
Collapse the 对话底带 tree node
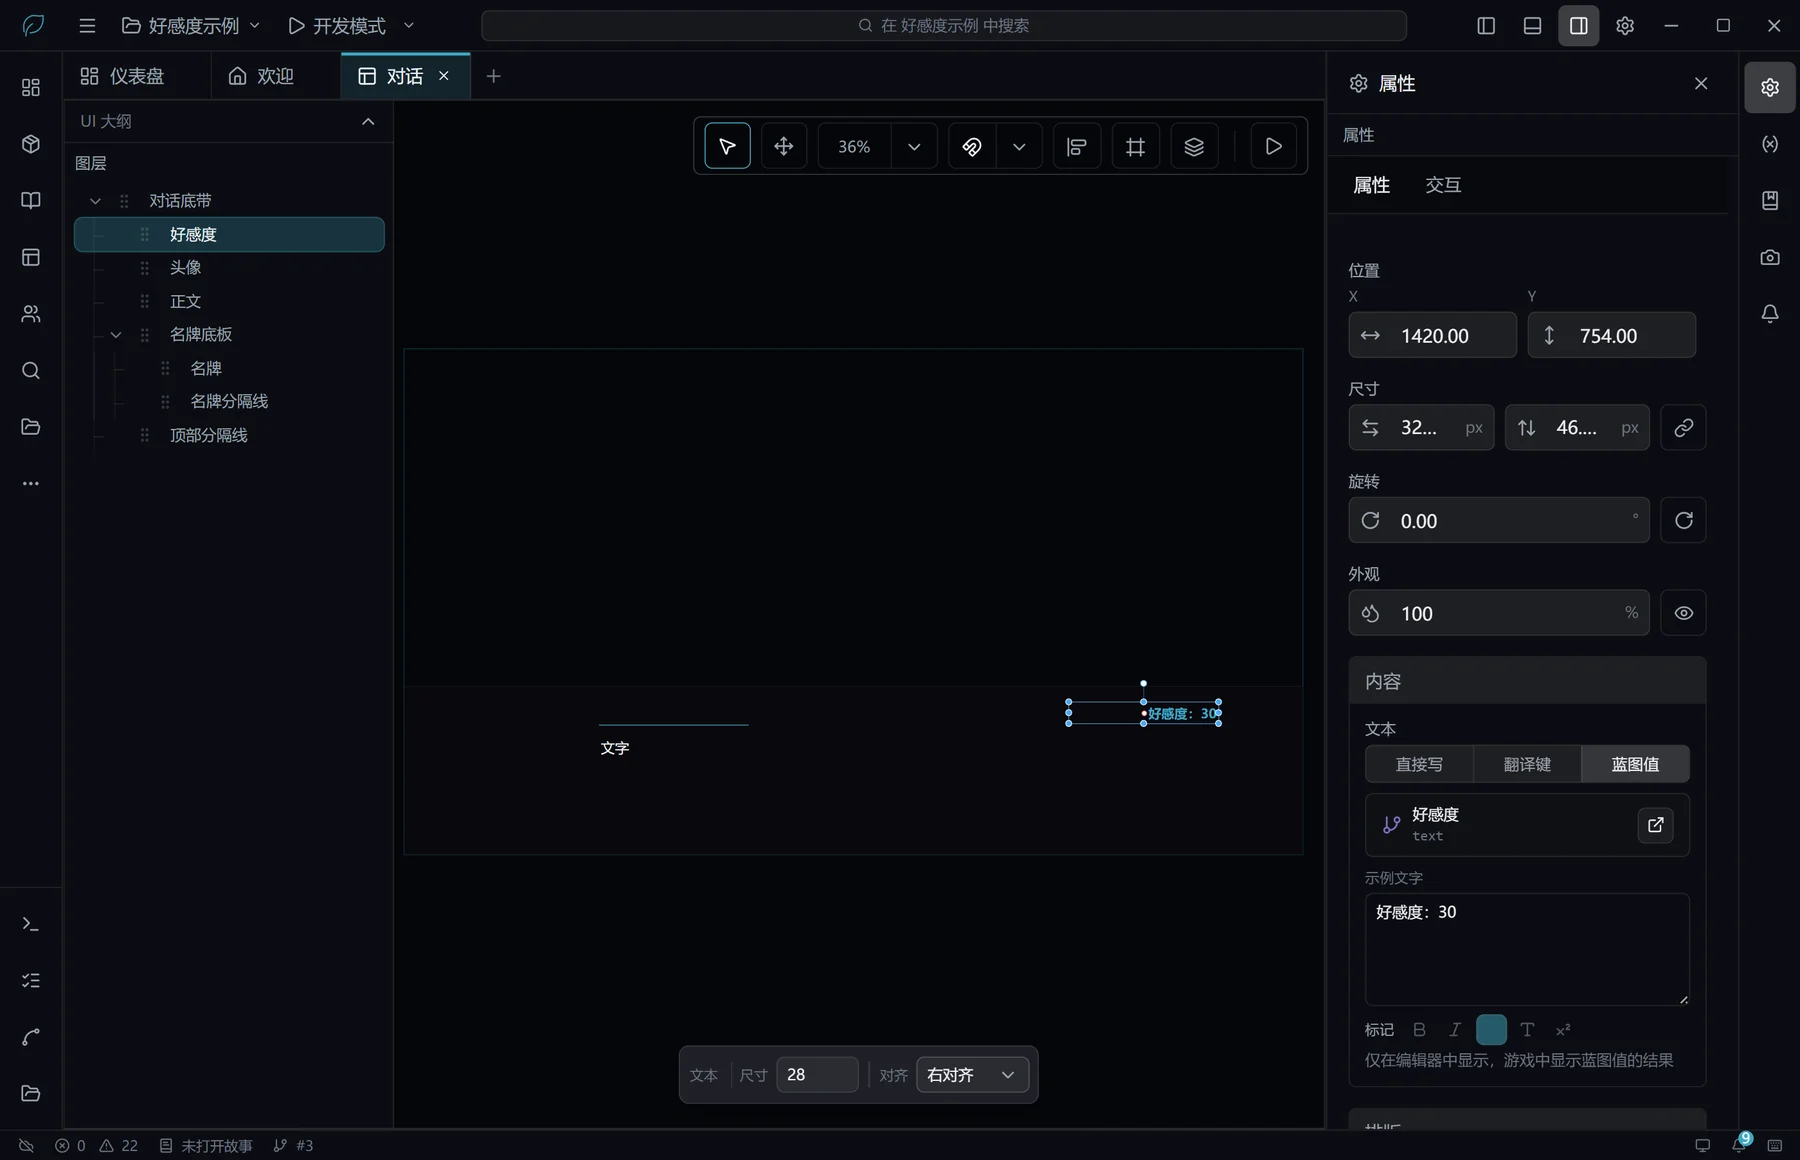[96, 201]
